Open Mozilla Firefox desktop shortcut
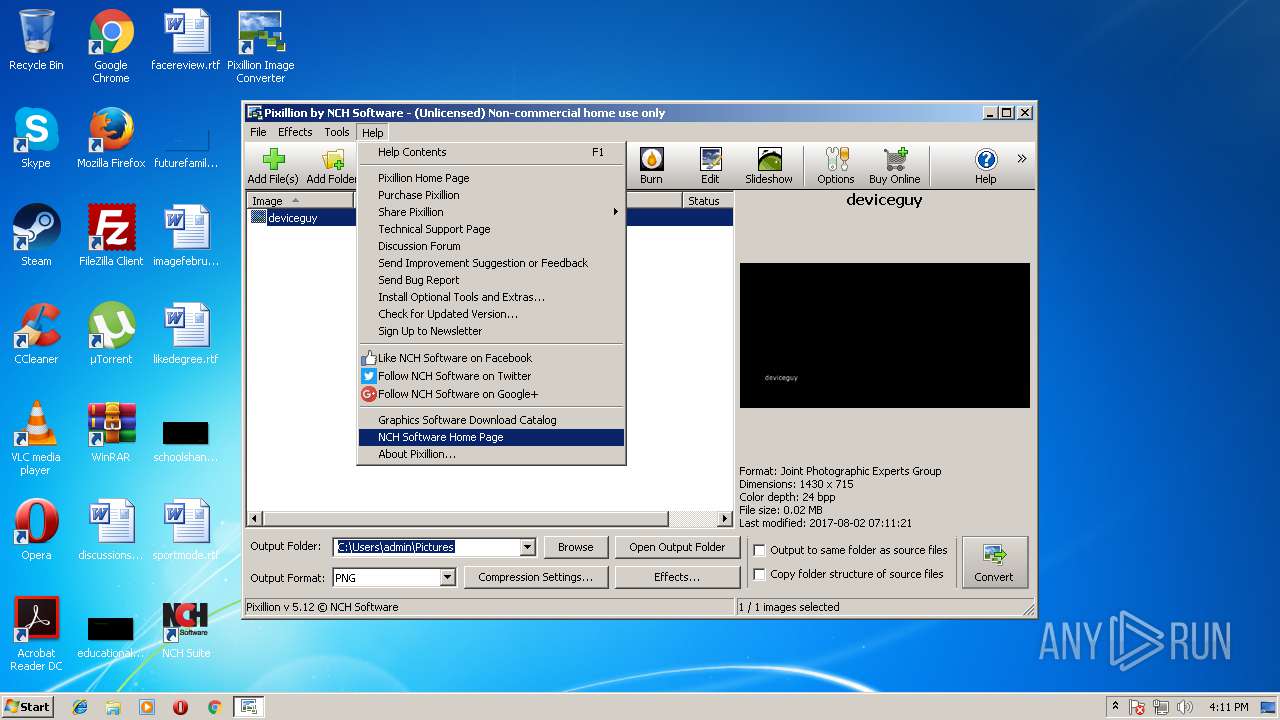This screenshot has width=1280, height=720. coord(111,139)
